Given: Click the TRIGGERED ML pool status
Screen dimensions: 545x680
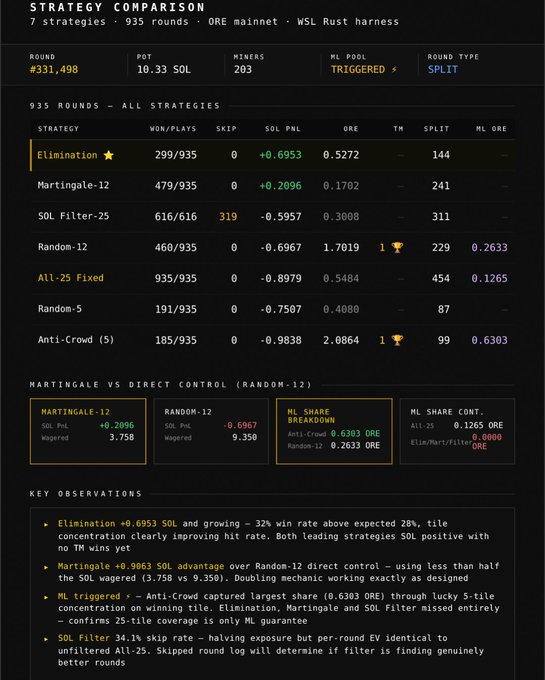Looking at the screenshot, I should (358, 69).
